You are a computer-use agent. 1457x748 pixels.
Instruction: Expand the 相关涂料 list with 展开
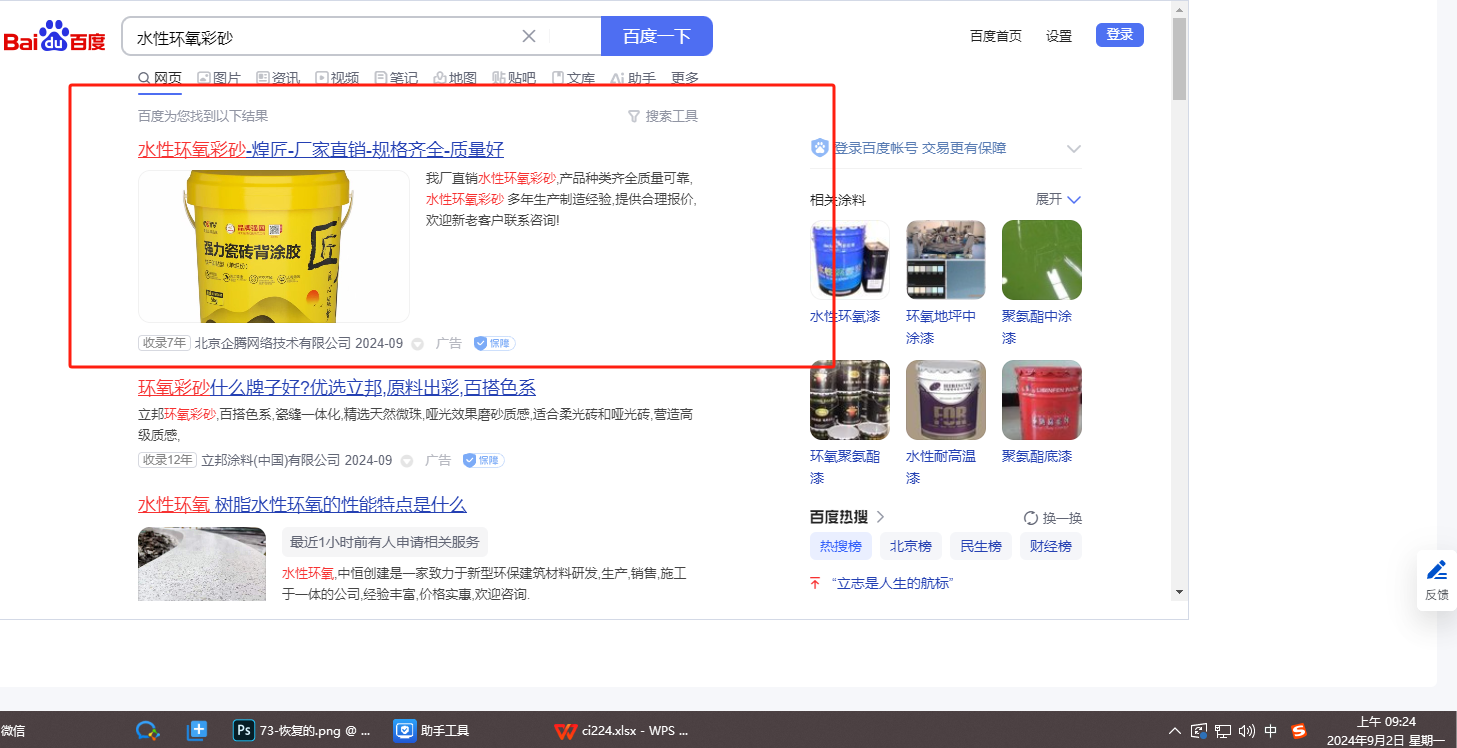point(1058,199)
